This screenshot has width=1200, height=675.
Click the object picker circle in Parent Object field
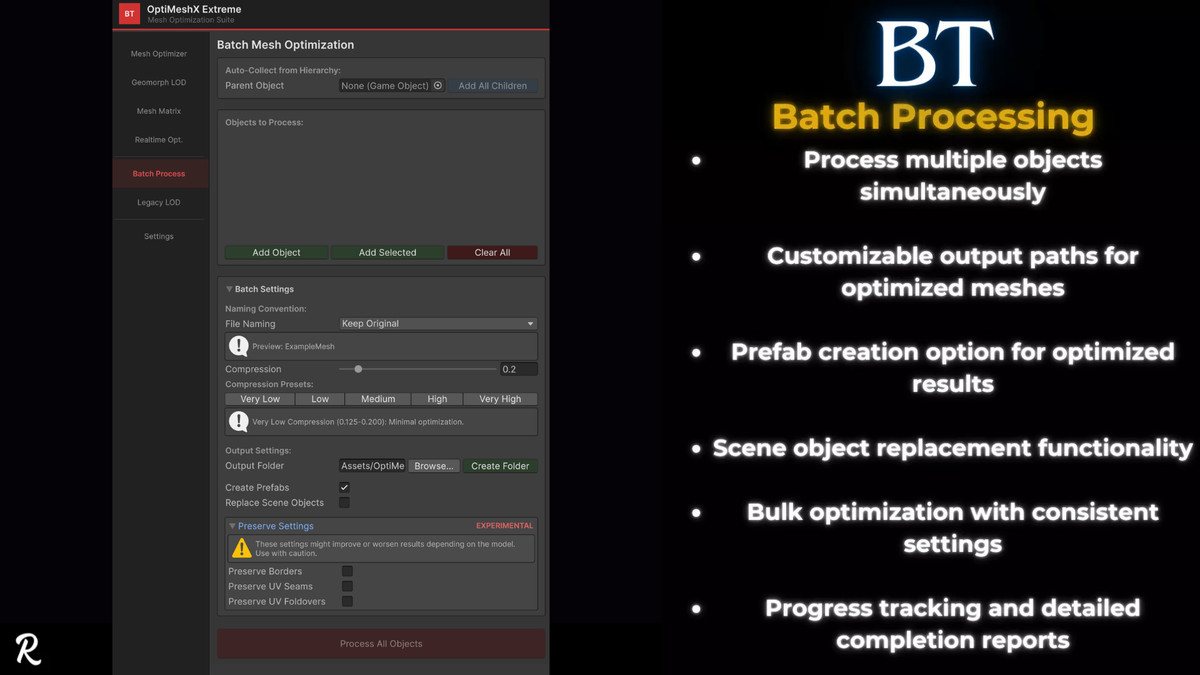[437, 86]
